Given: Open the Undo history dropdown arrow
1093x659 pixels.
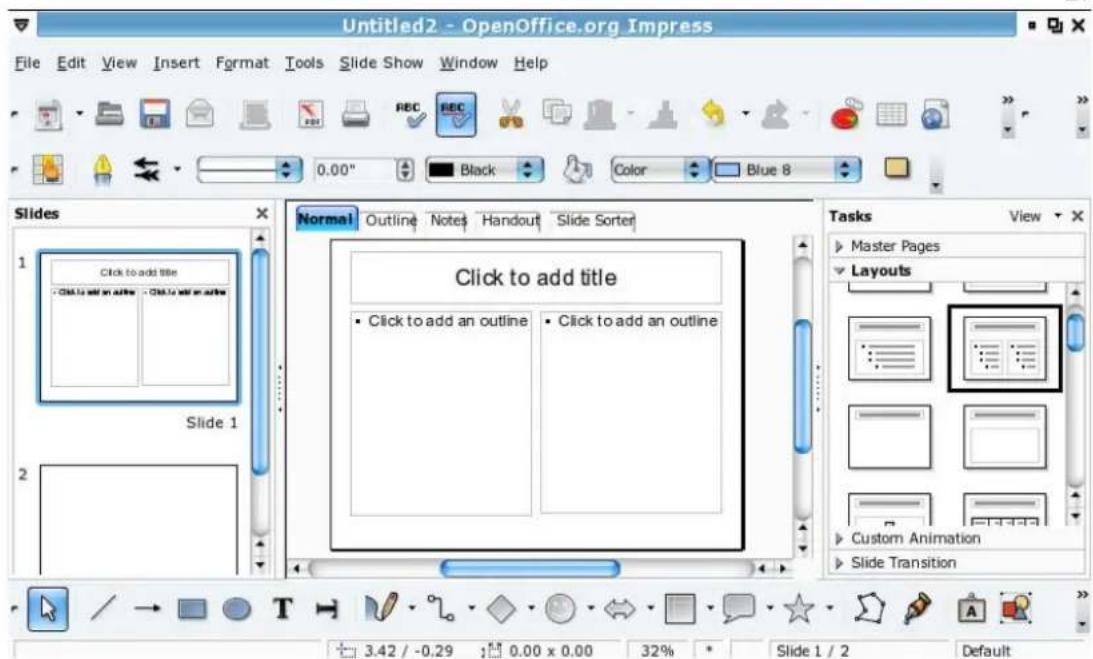Looking at the screenshot, I should (745, 113).
